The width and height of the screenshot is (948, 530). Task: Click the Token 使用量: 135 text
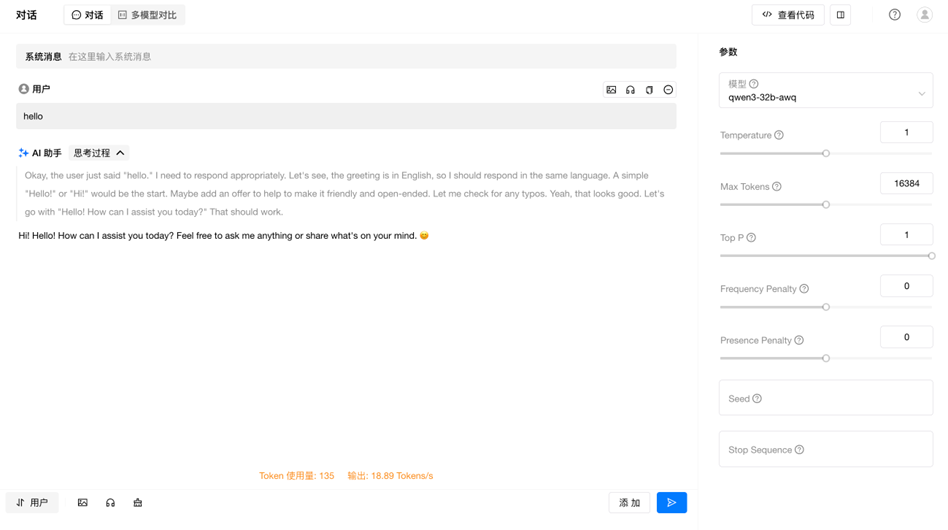coord(297,476)
